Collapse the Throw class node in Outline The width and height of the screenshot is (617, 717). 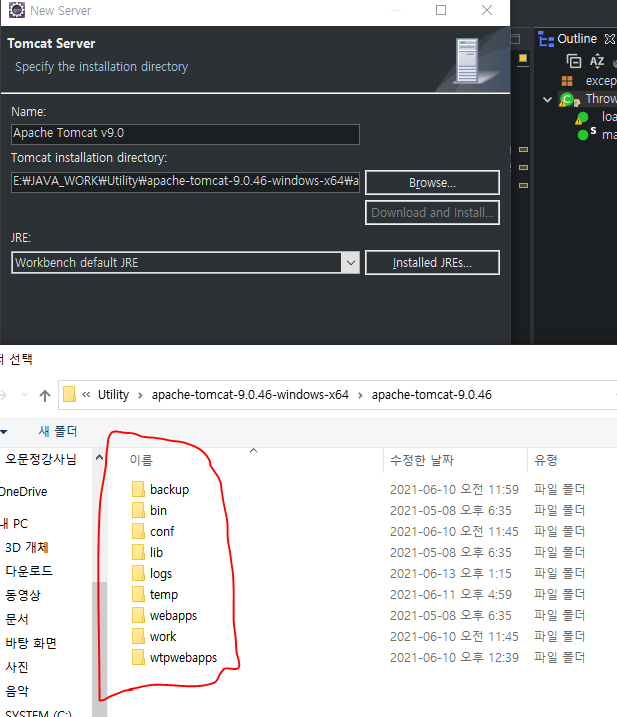click(x=547, y=99)
